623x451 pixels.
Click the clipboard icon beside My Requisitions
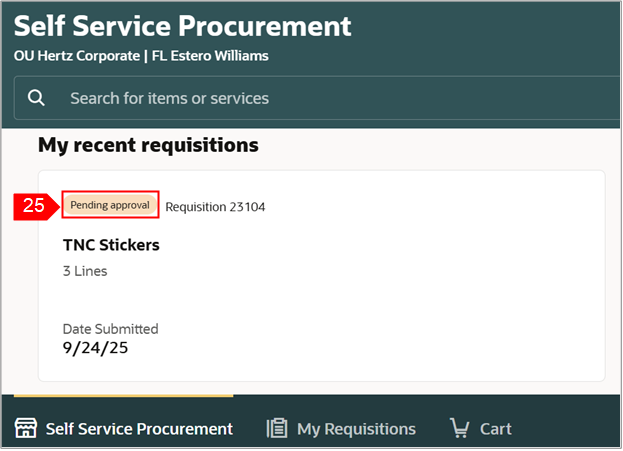(x=277, y=428)
